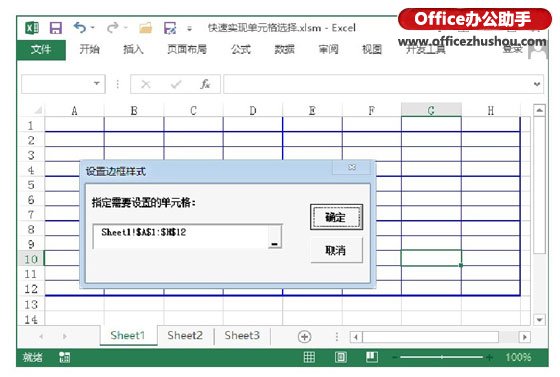Click the vertical scrollbar up arrow
Viewport: 560px width, 377px height.
539,110
